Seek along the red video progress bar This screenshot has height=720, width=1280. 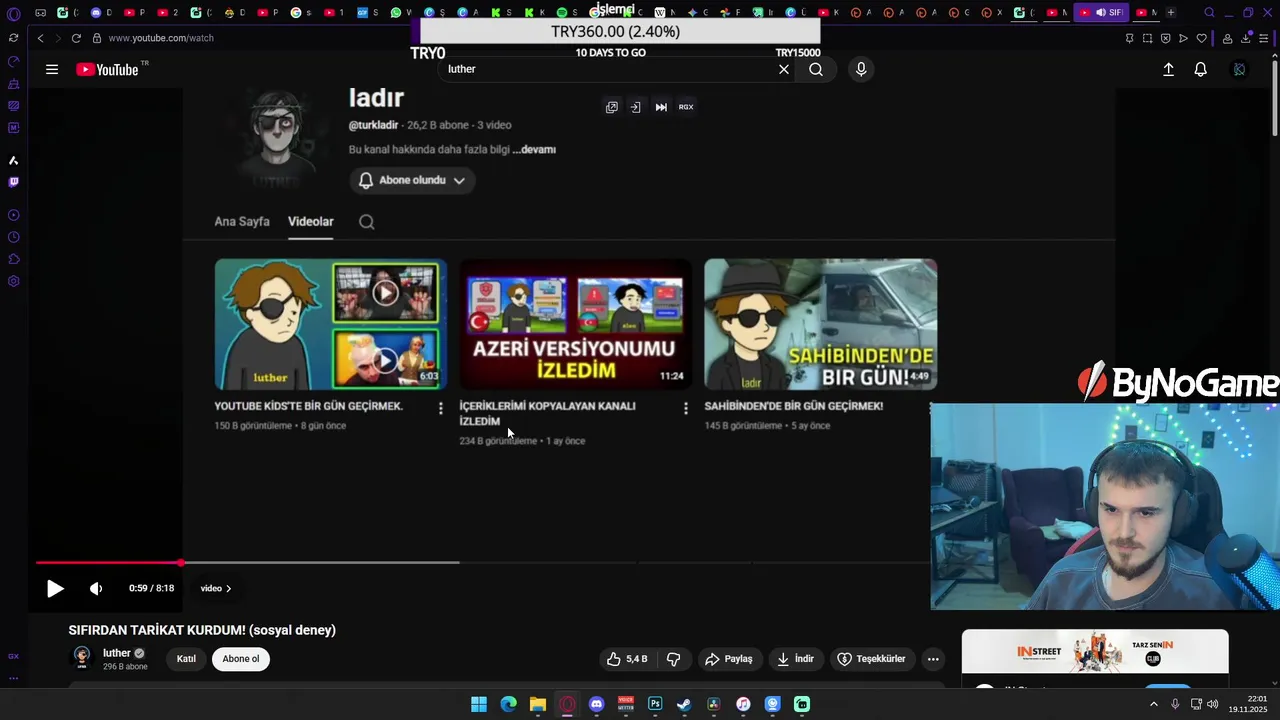click(108, 563)
